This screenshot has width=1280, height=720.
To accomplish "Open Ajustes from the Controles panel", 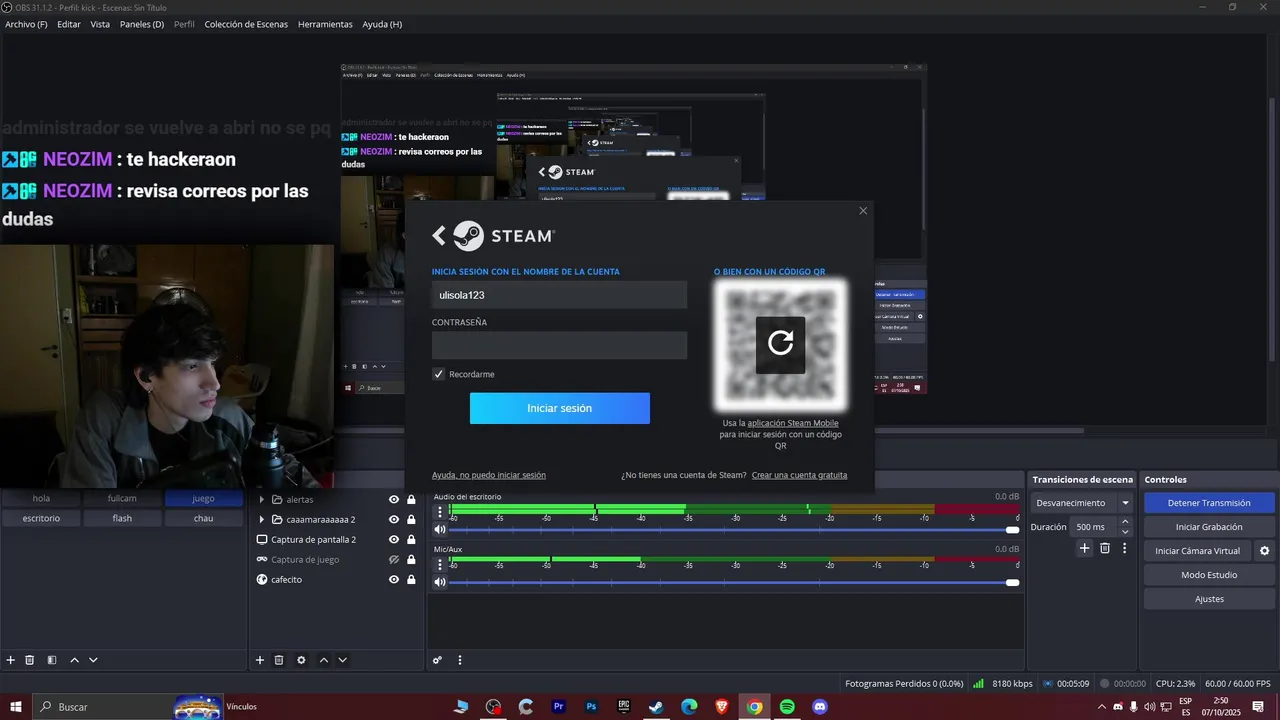I will 1209,599.
